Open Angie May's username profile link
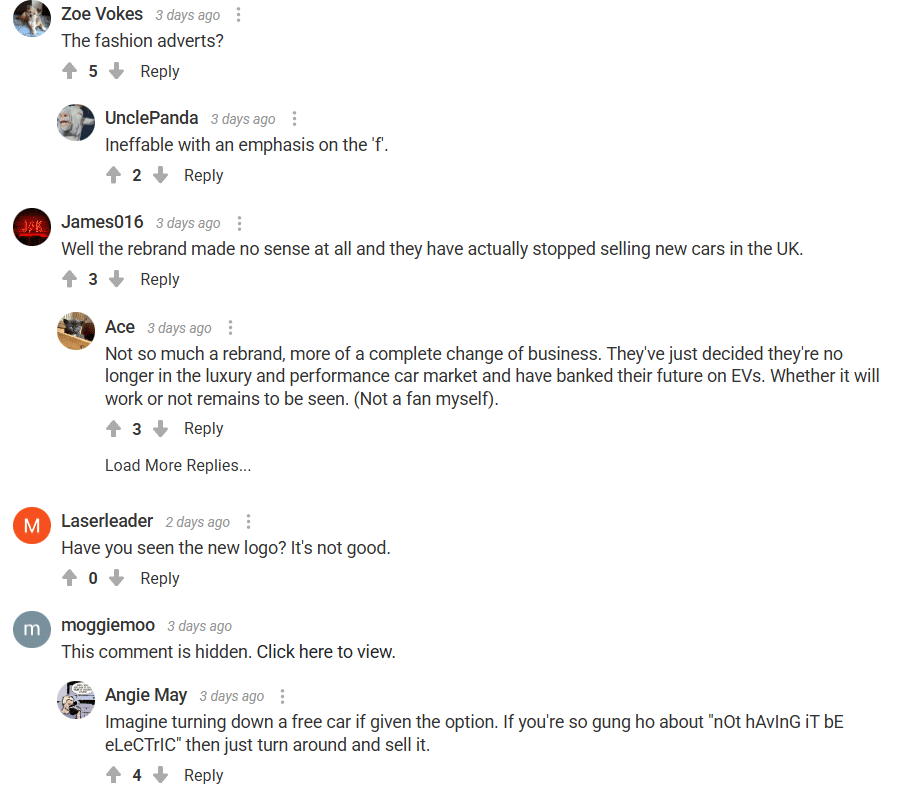The image size is (897, 786). (145, 695)
